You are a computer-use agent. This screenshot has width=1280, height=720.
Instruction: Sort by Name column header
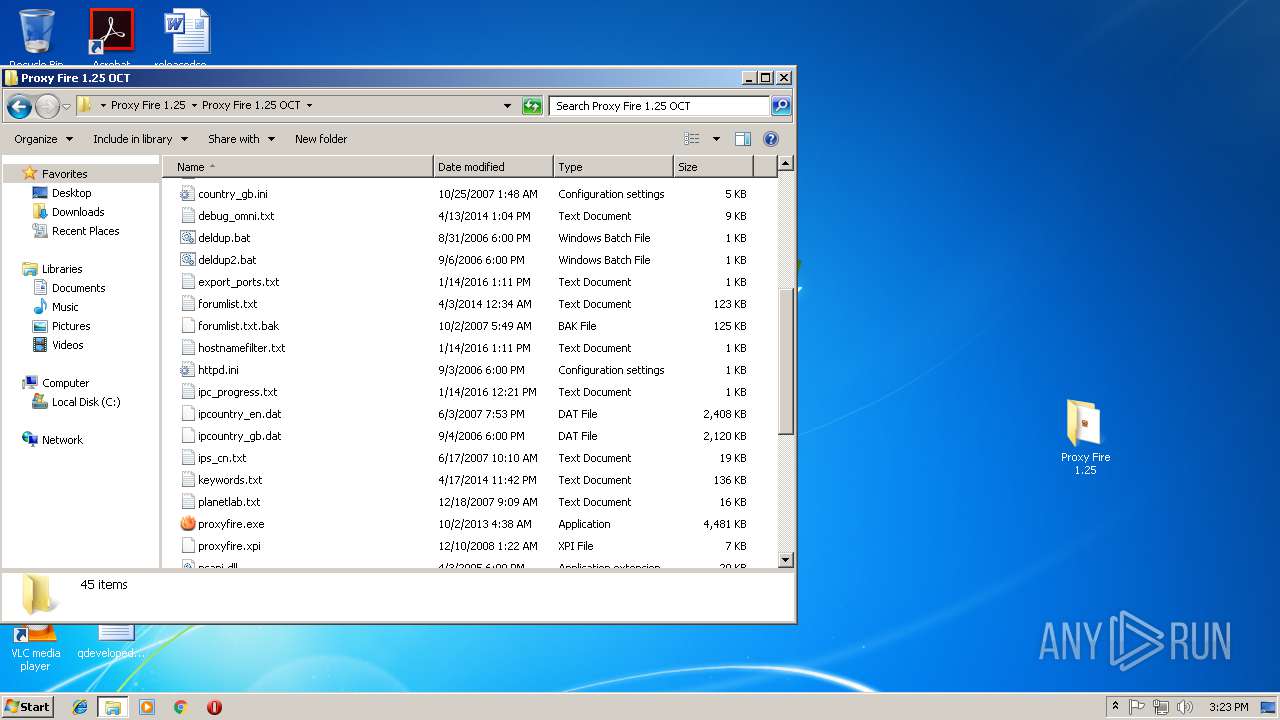(x=298, y=167)
